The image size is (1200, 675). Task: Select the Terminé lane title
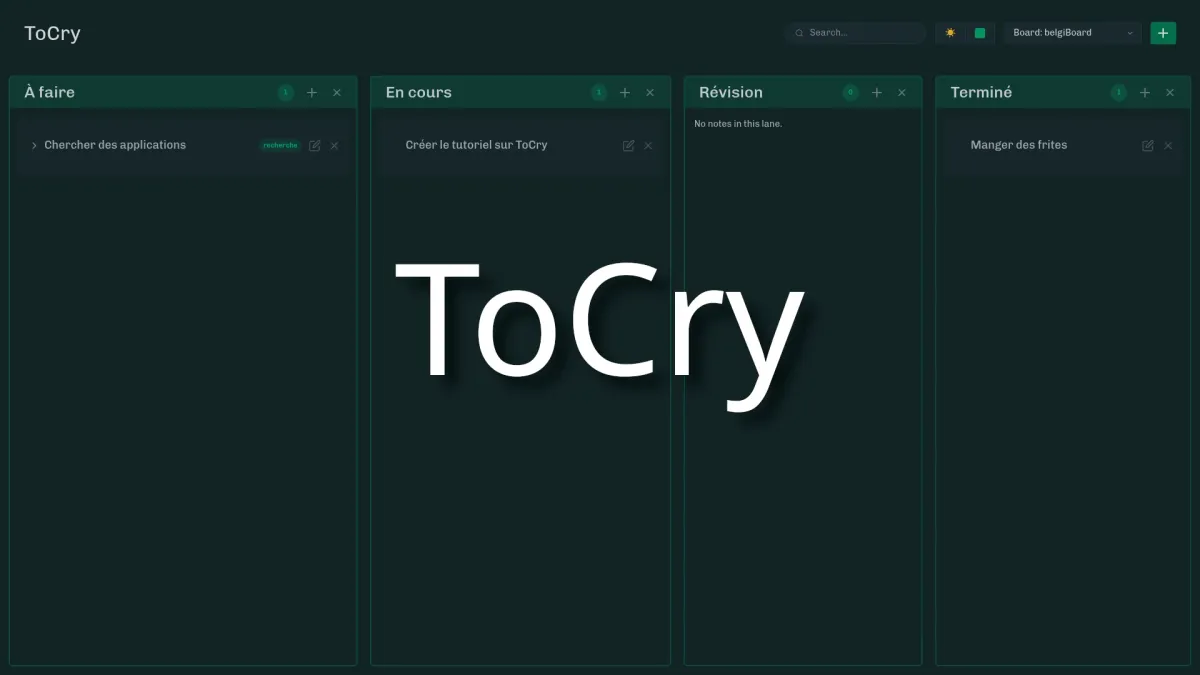[981, 92]
